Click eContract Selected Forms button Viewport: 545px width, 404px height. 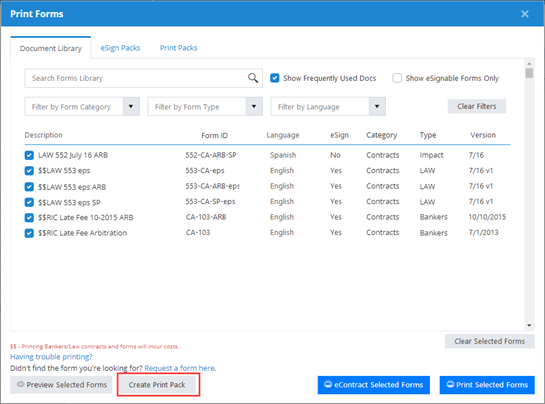374,385
